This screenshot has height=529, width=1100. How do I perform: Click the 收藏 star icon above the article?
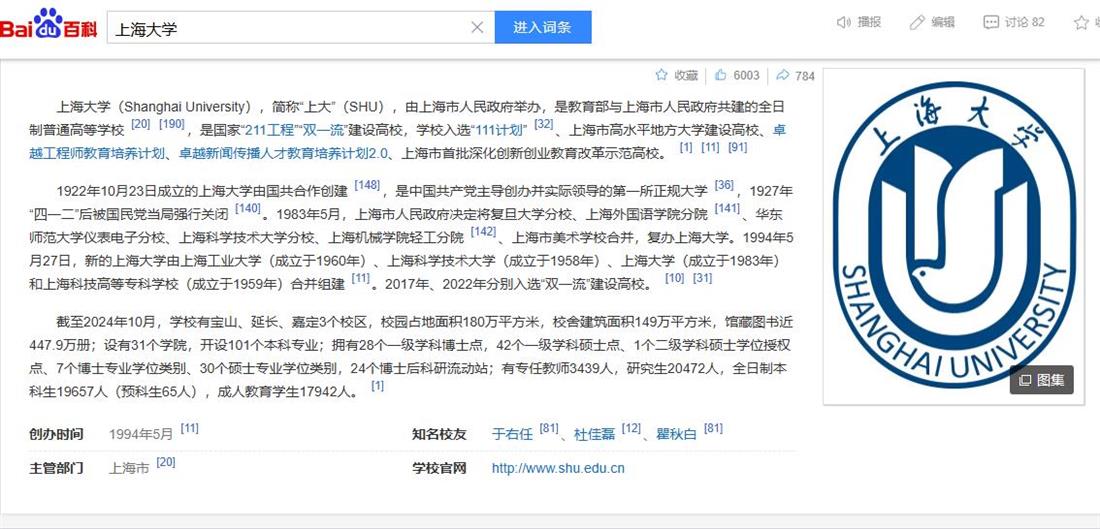[661, 74]
